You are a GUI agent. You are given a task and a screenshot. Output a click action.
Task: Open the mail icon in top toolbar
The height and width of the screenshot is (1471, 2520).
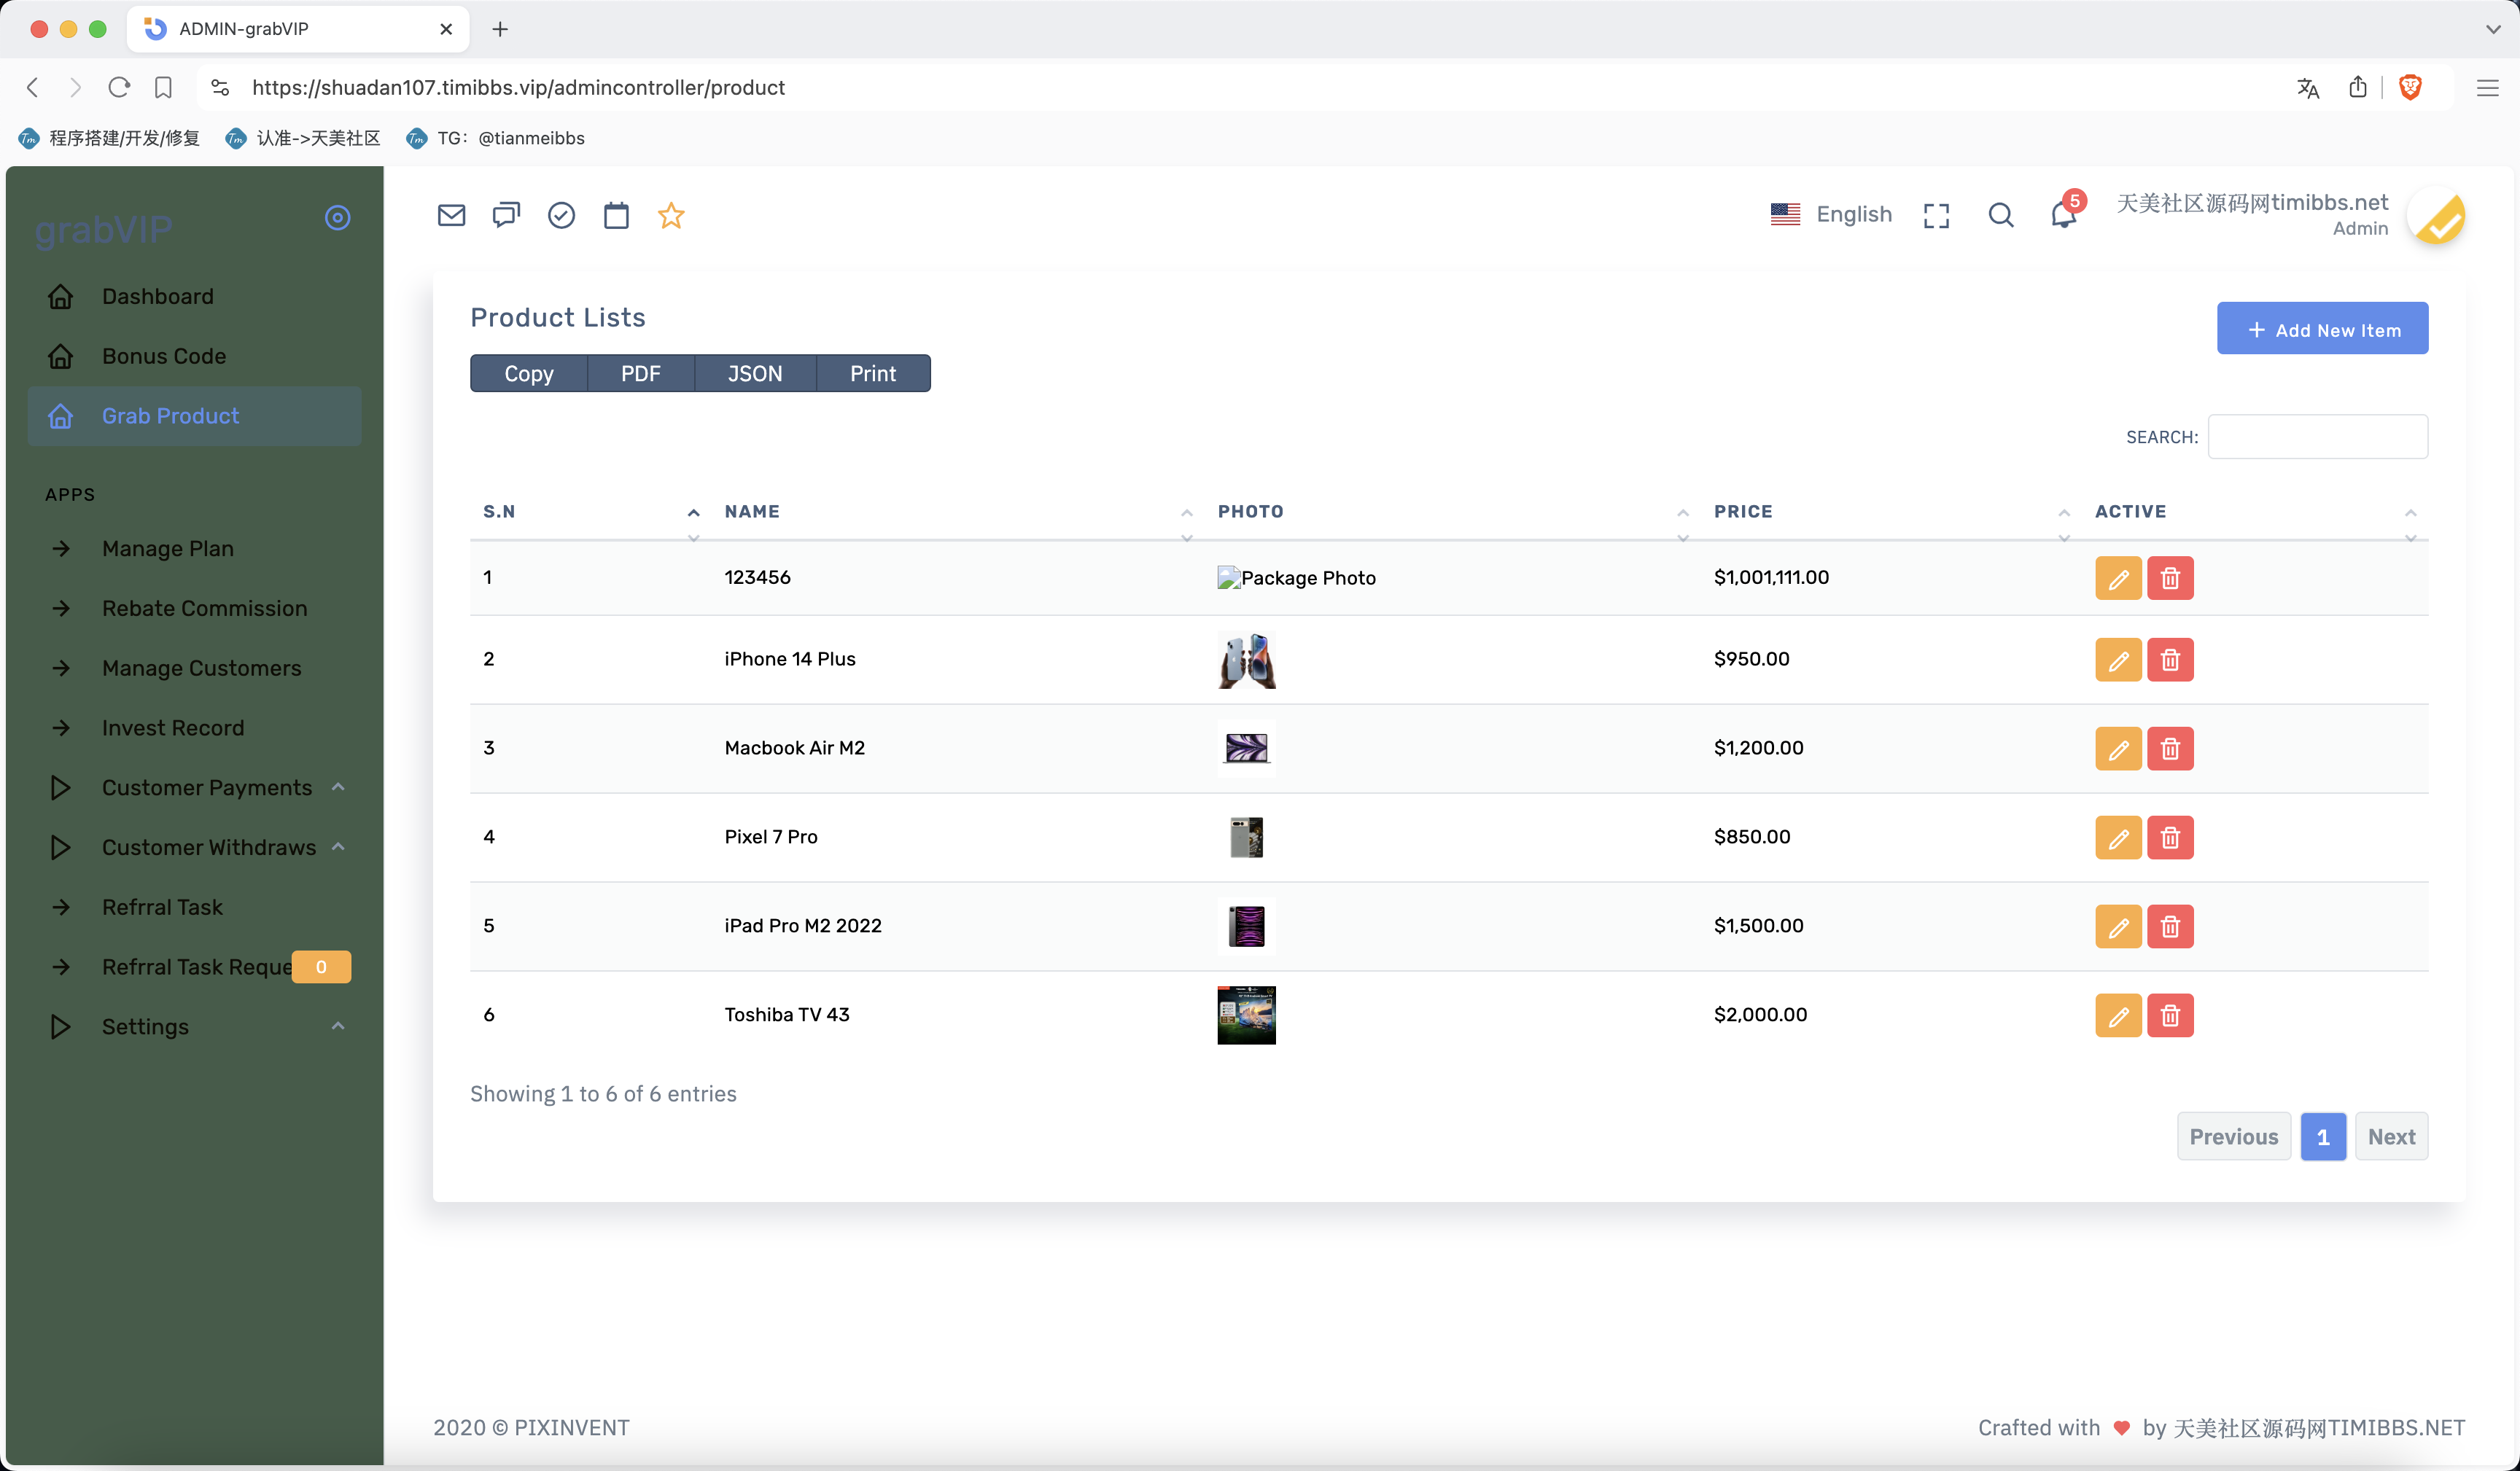click(x=451, y=215)
